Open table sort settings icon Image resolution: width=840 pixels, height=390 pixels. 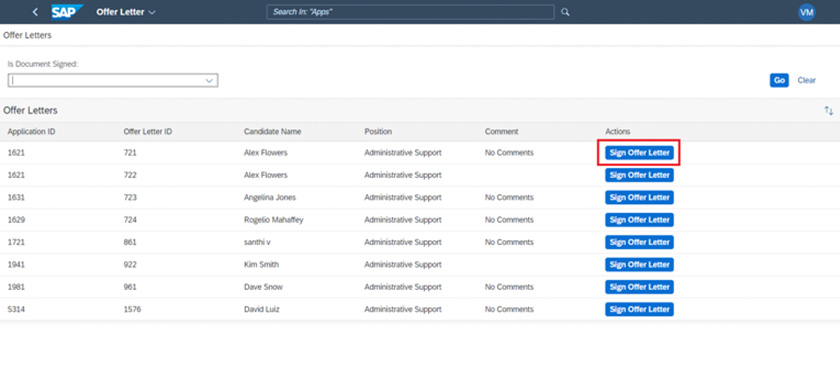(x=829, y=111)
